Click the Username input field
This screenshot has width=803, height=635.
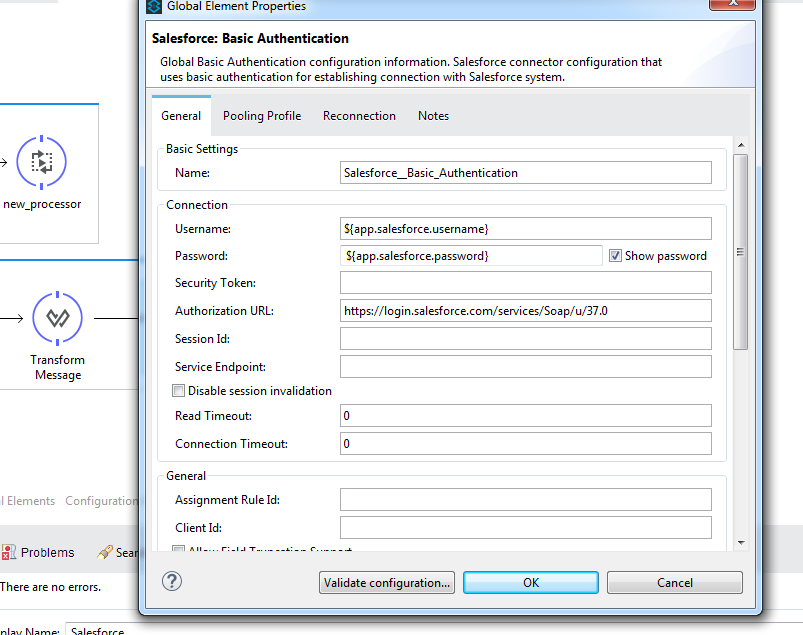(x=525, y=228)
